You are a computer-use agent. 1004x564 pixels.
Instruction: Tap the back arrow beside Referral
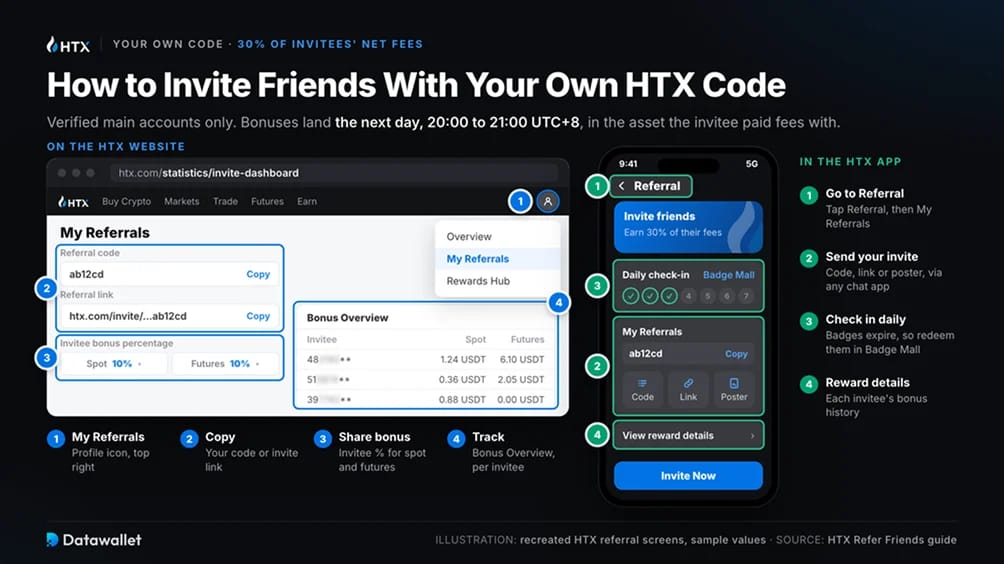621,186
